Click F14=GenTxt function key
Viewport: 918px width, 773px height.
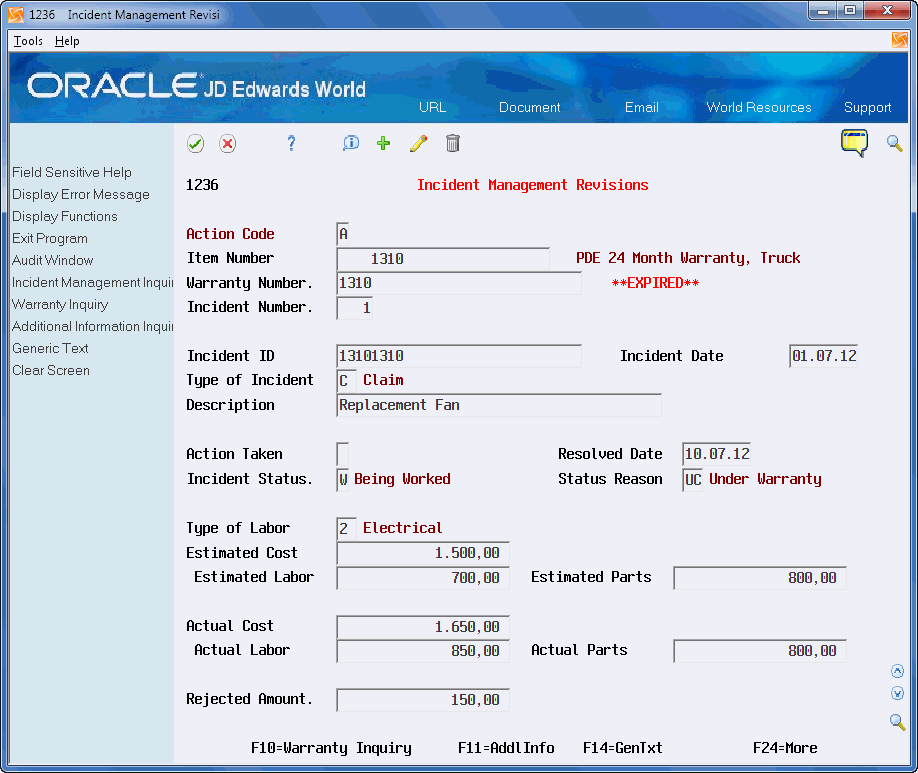click(x=622, y=748)
